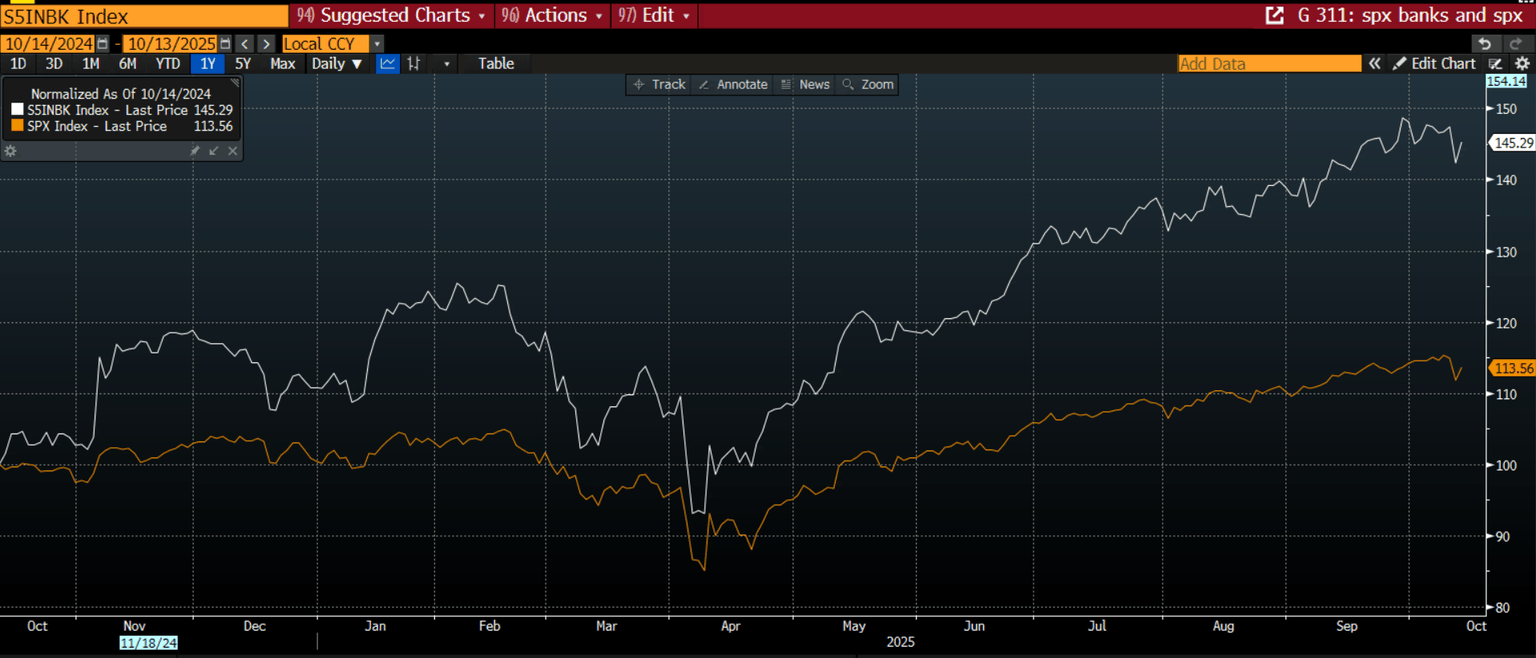
Task: Open the chart notes pencil icon
Action: click(1496, 63)
